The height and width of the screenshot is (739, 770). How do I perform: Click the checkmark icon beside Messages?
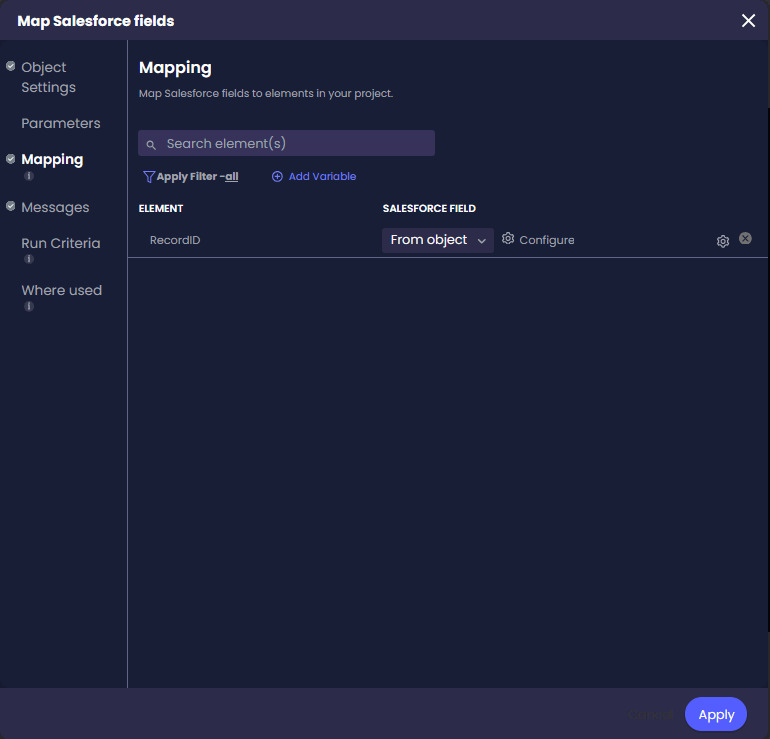[x=10, y=206]
